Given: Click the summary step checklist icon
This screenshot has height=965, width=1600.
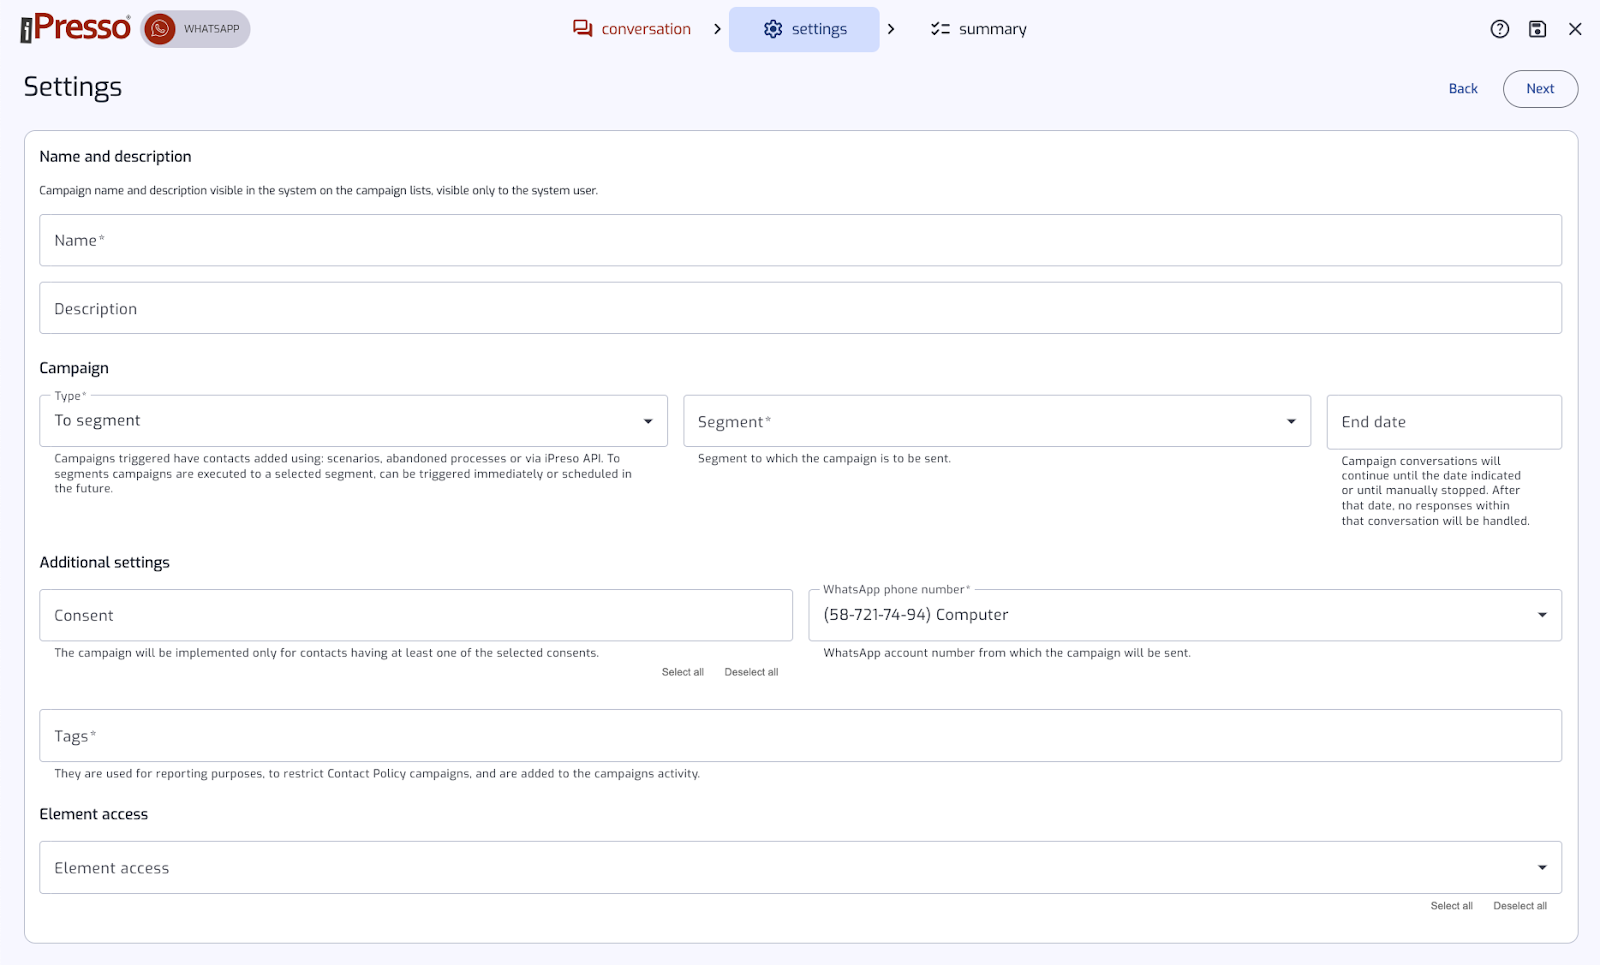Looking at the screenshot, I should coord(940,29).
